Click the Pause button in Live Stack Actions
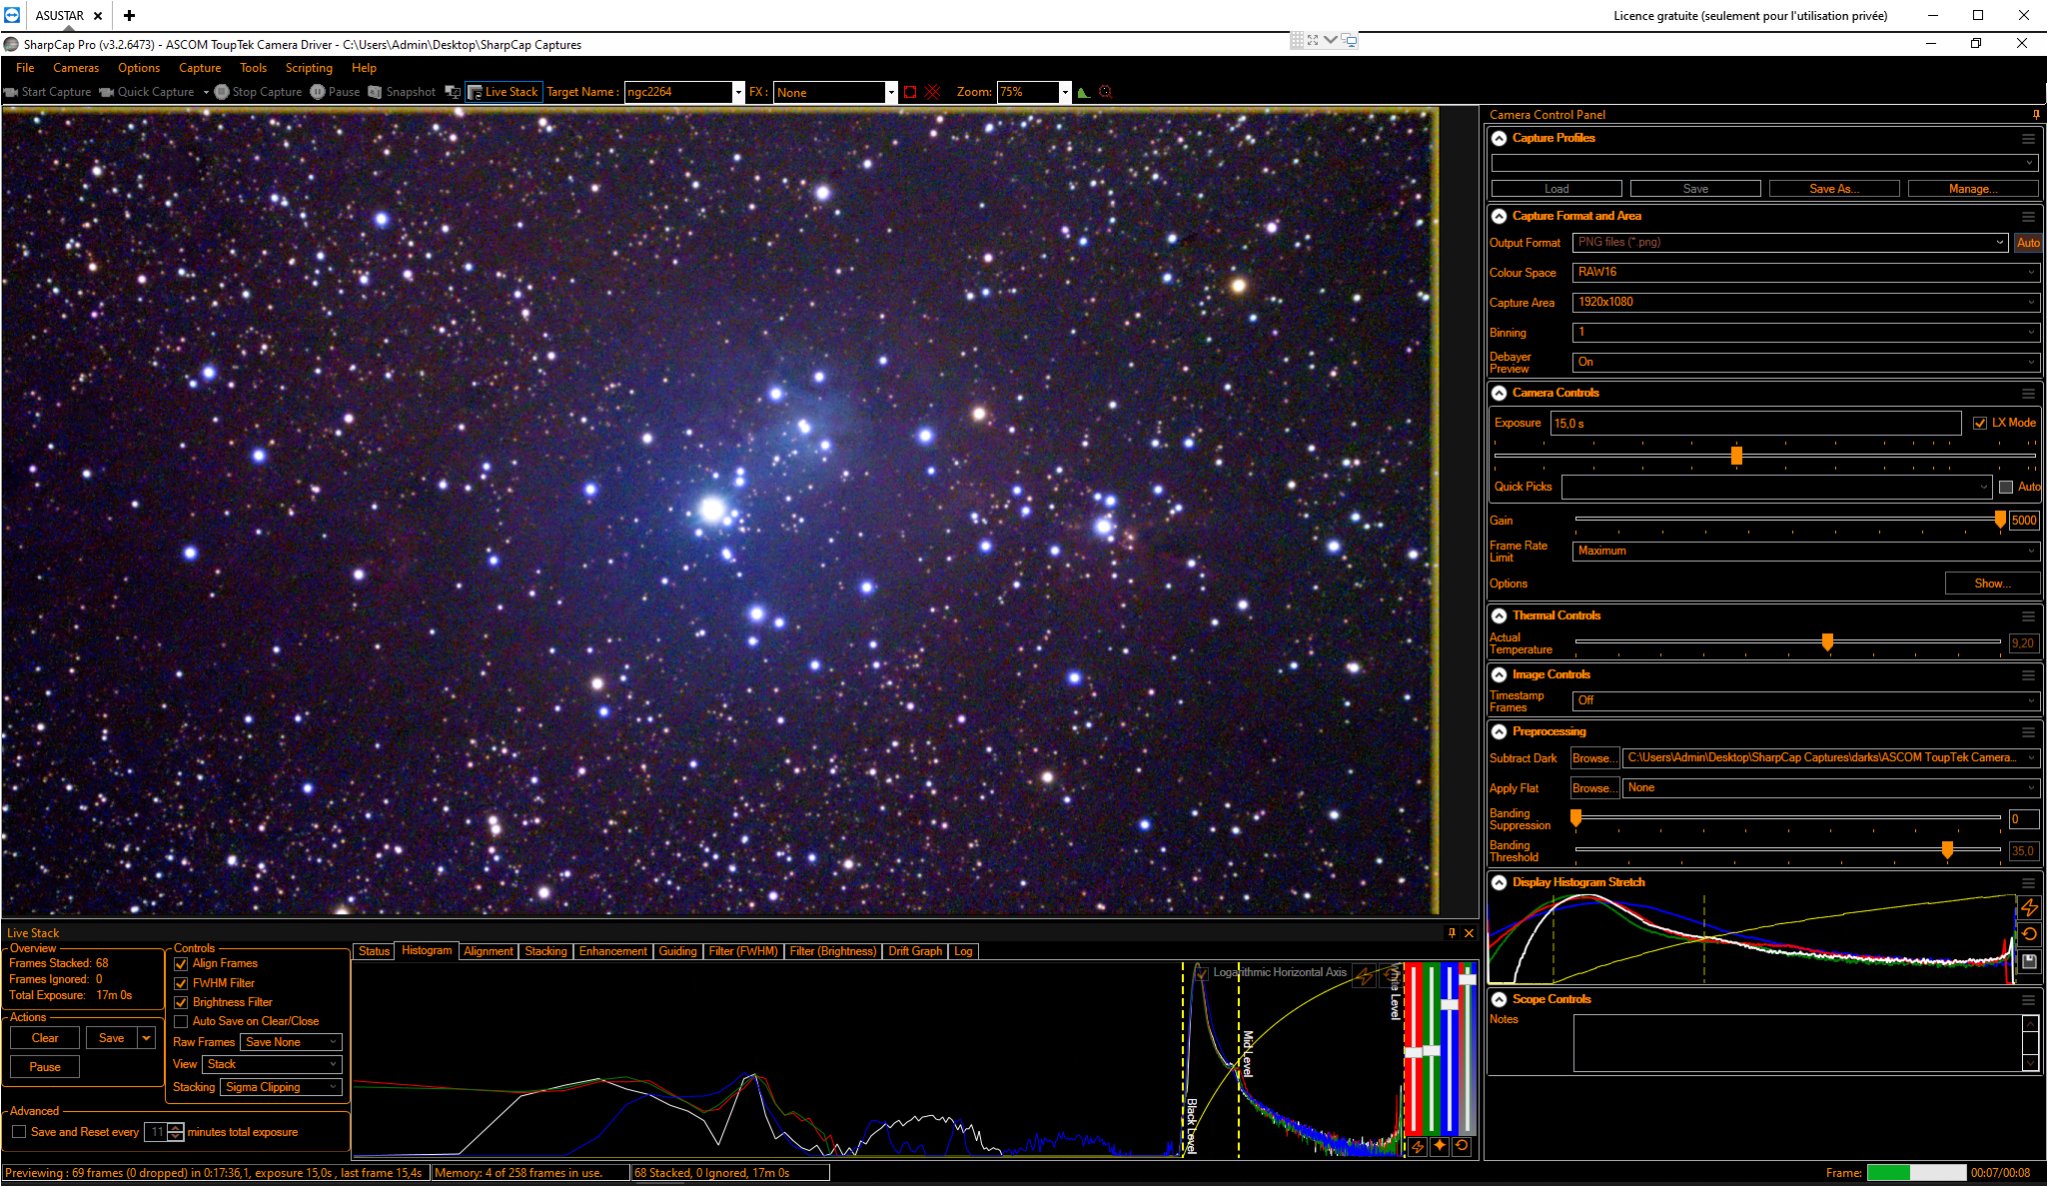The width and height of the screenshot is (2048, 1187). click(x=45, y=1068)
